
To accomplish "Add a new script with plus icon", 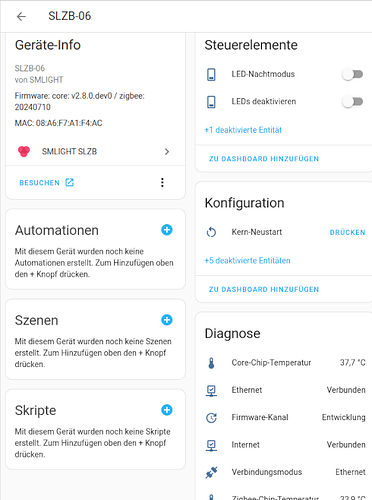I will 167,410.
